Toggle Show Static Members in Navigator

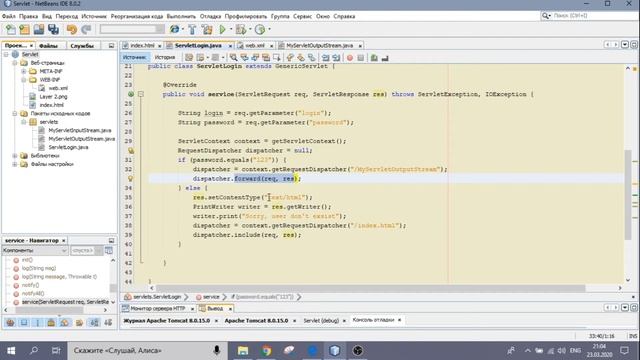(x=38, y=323)
